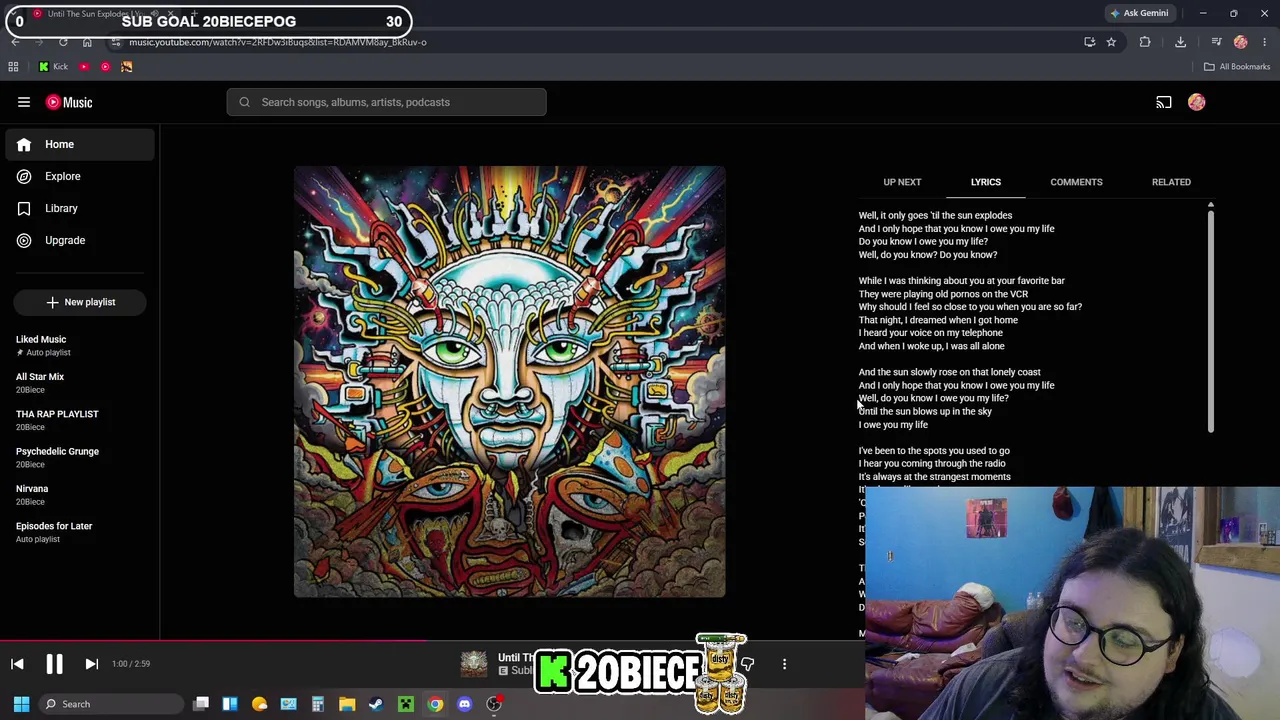Open OBS Studio from the taskbar
The image size is (1280, 720).
494,704
